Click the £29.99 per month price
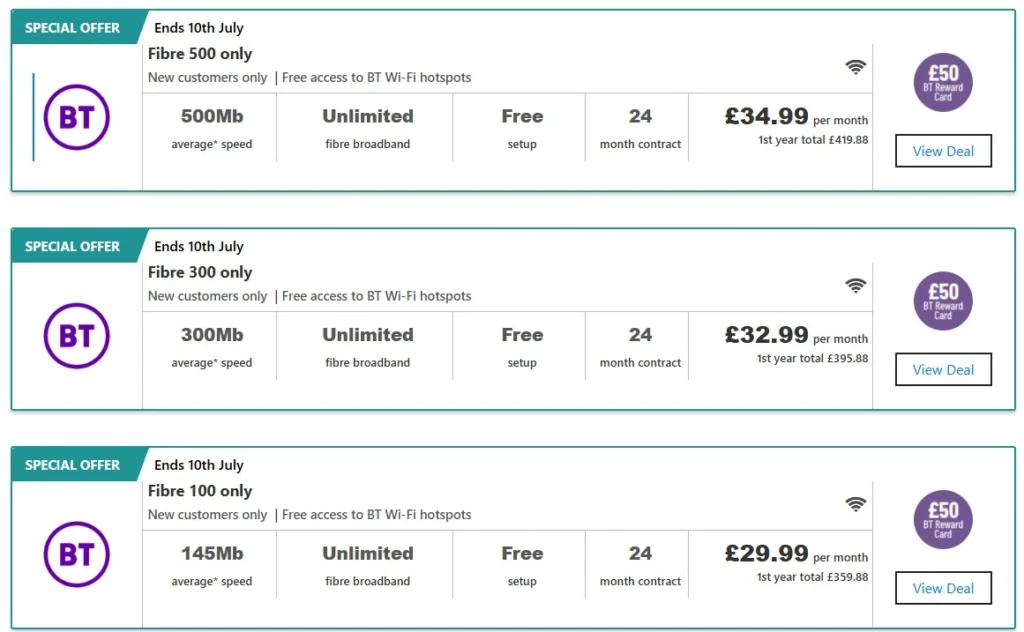This screenshot has height=632, width=1024. click(796, 554)
